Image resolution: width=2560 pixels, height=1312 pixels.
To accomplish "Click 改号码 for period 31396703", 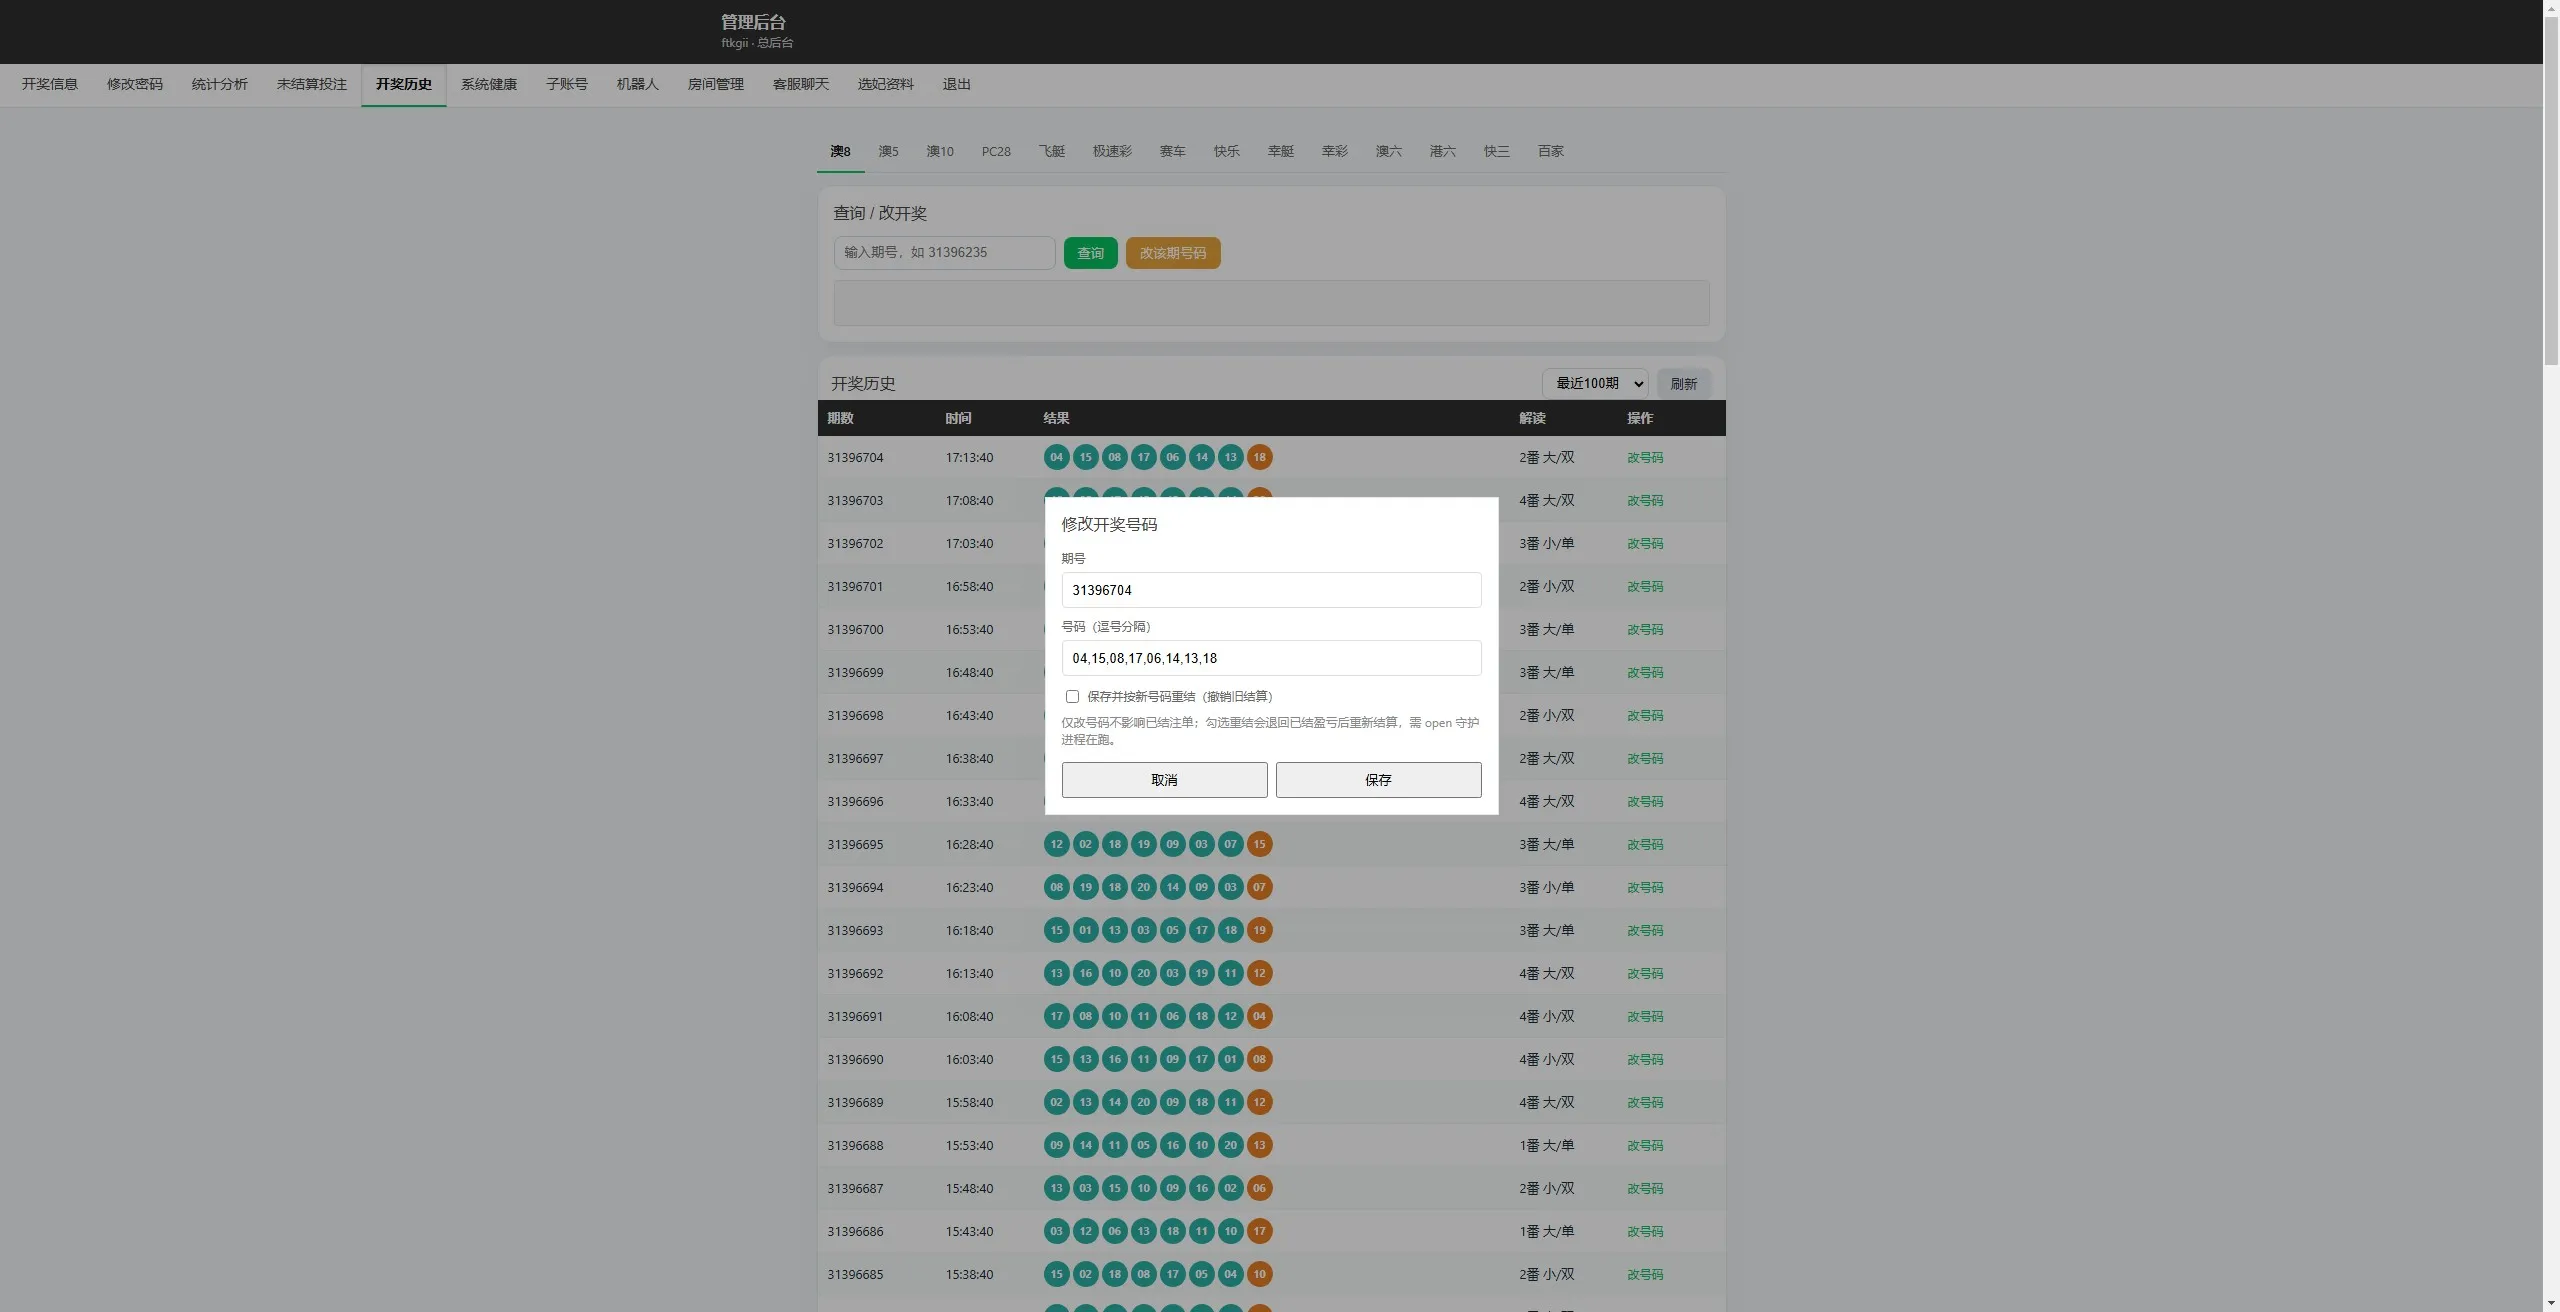I will [1645, 501].
